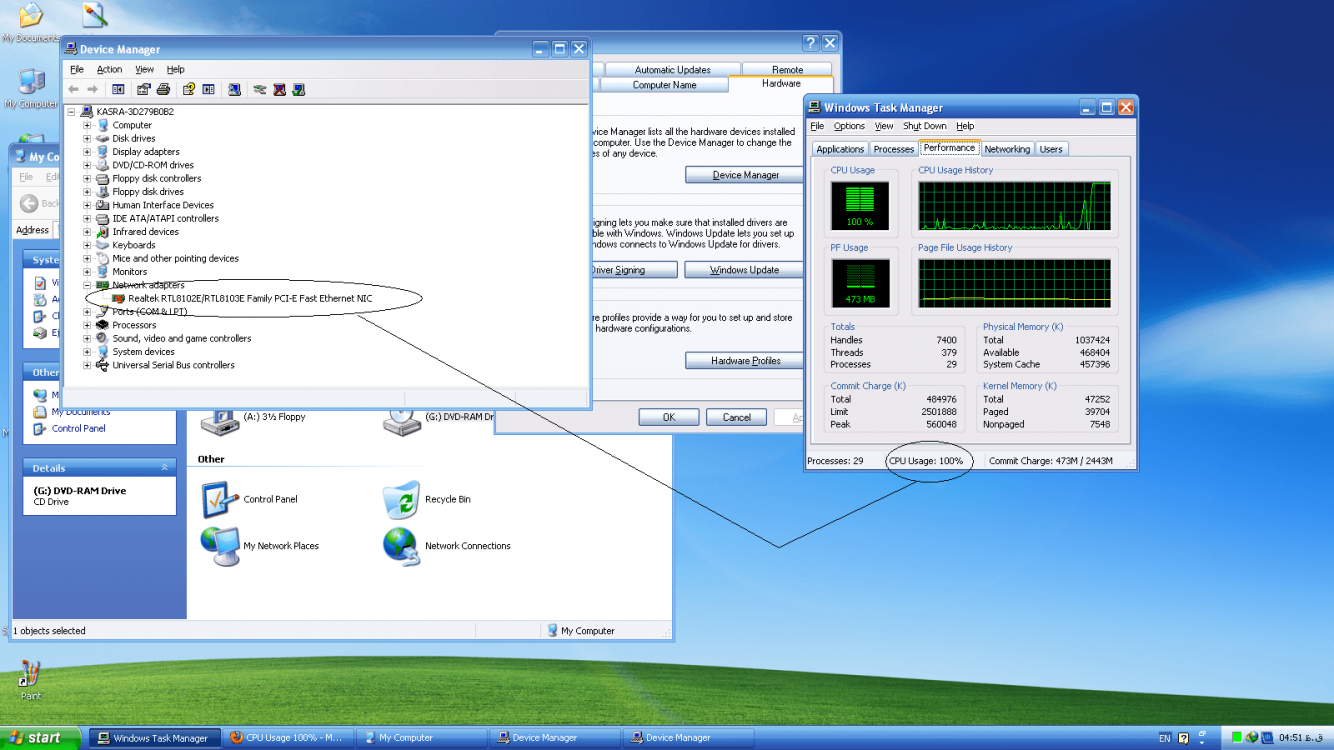Viewport: 1334px width, 750px height.
Task: Click the help question-mark icon in the taskbar tray
Action: pyautogui.click(x=1184, y=738)
